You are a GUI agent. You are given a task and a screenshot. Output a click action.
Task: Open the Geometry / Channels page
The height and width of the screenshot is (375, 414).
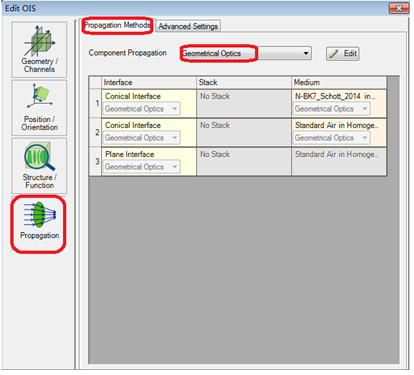(x=39, y=50)
